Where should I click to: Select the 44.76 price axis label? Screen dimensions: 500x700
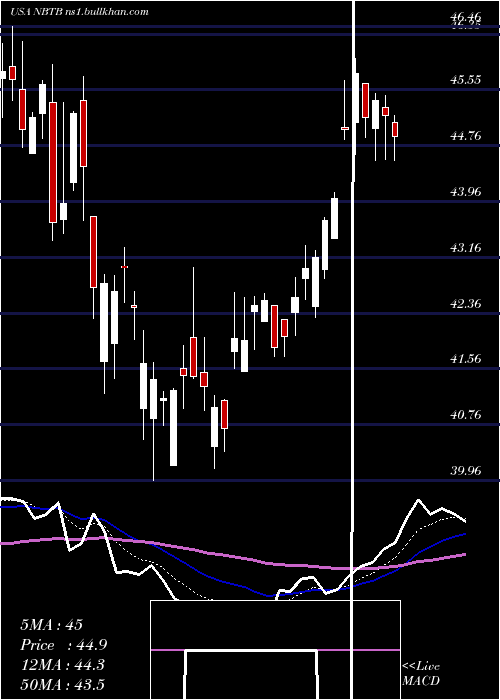point(466,136)
